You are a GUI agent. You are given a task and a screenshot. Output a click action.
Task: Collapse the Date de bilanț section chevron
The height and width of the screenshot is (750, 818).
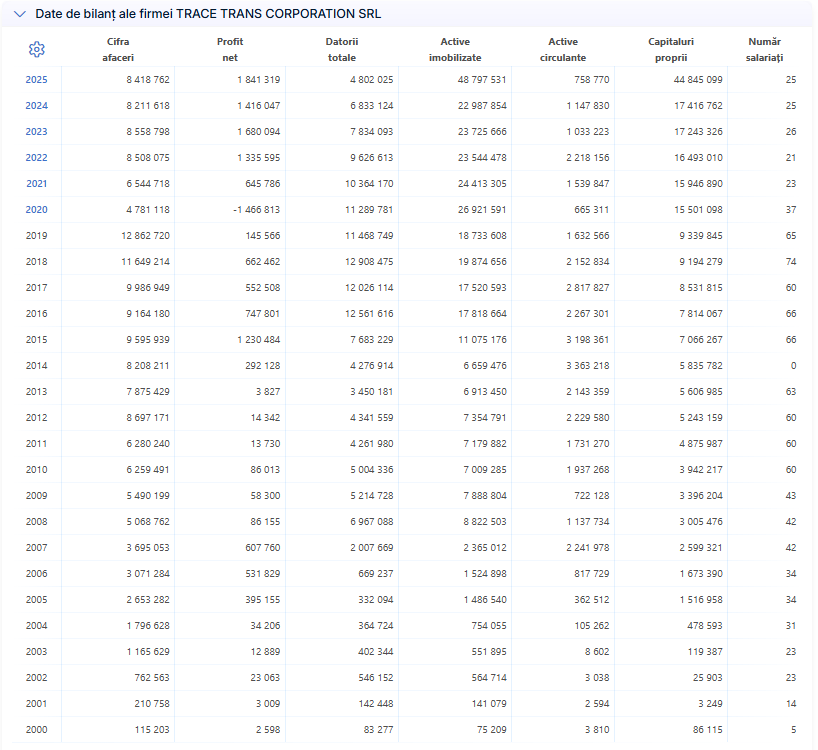20,14
